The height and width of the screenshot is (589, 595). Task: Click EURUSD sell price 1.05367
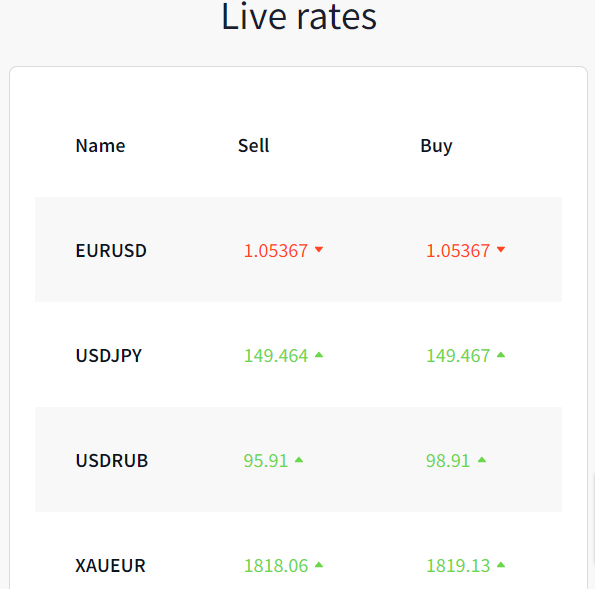click(275, 251)
